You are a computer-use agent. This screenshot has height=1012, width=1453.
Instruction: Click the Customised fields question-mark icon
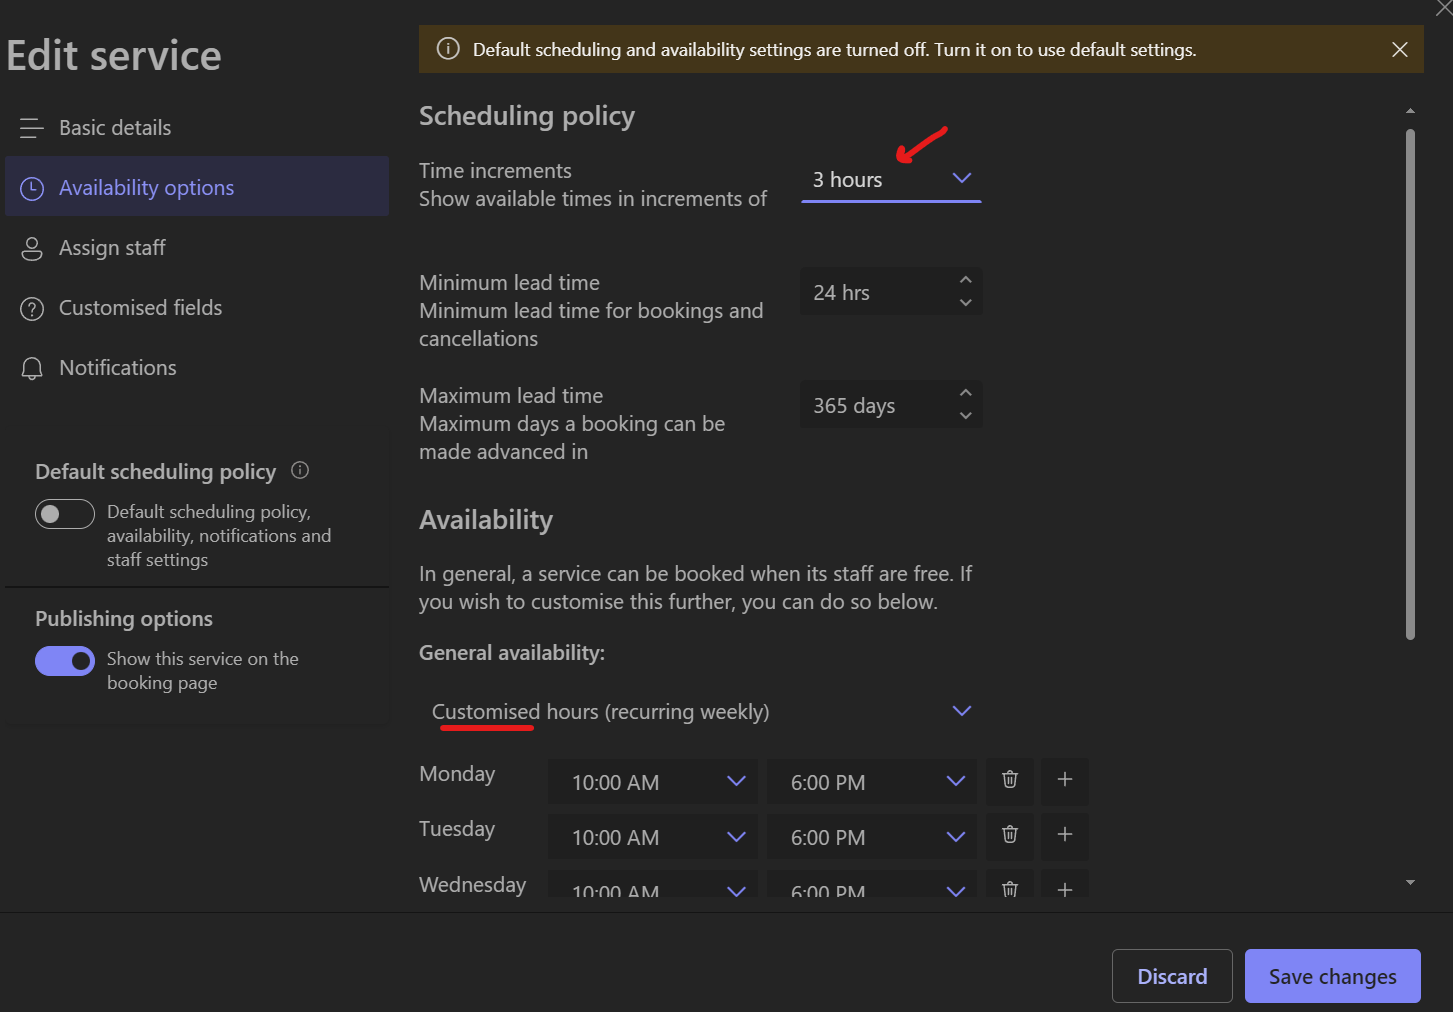tap(32, 309)
